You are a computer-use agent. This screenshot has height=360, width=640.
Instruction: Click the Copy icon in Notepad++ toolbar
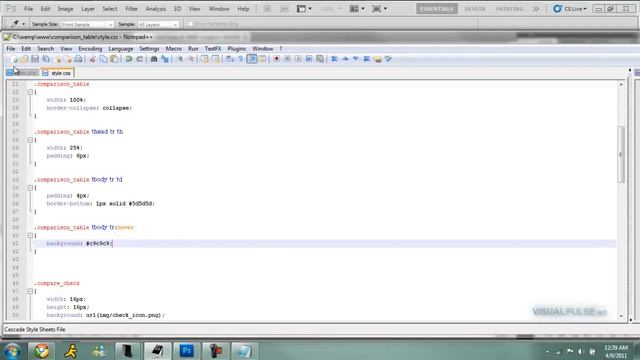pos(104,59)
